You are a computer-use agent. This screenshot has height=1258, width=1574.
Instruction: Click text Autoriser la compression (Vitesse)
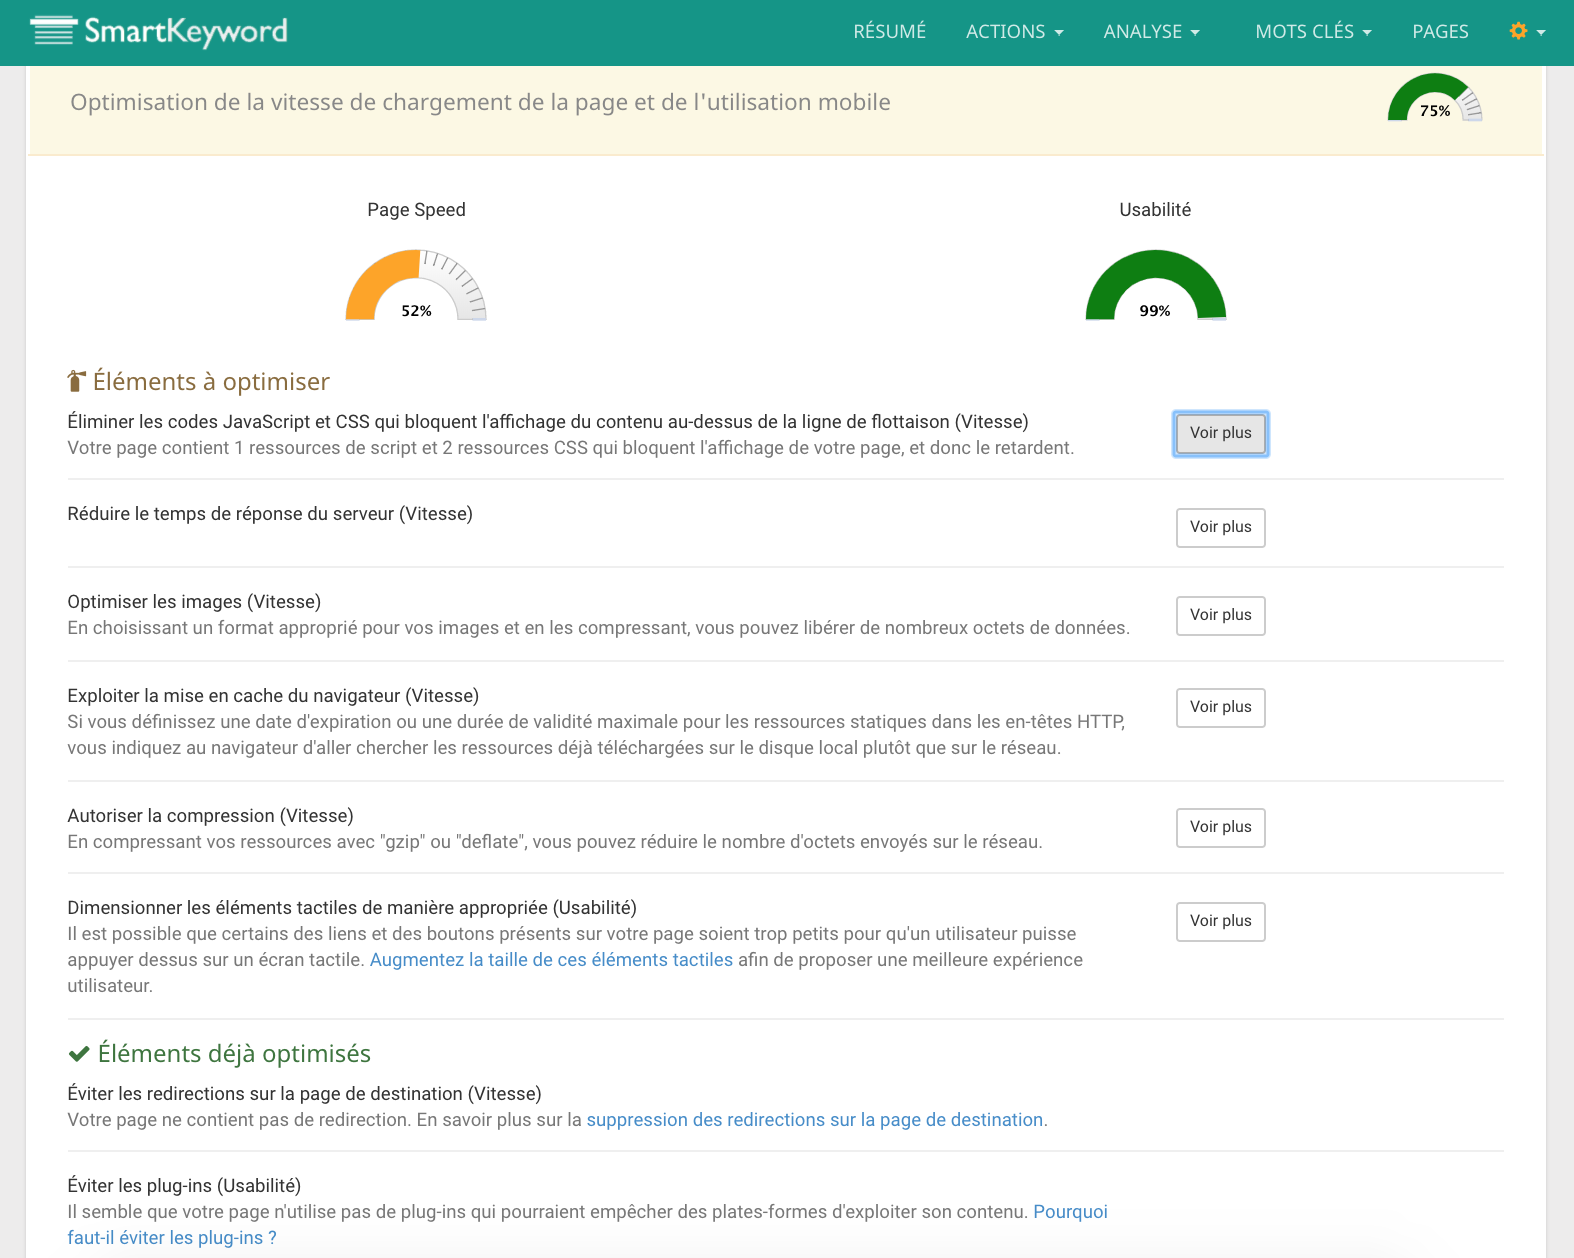[210, 816]
